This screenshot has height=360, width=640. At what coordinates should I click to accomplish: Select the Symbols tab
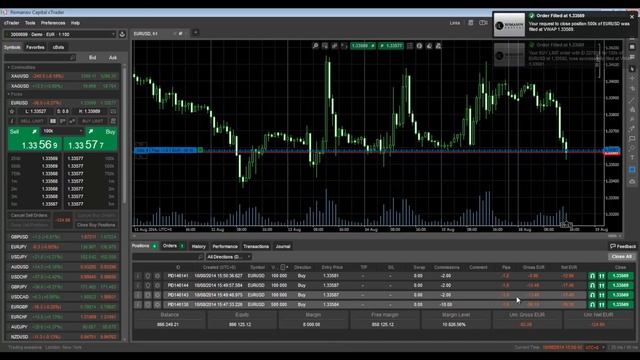pyautogui.click(x=12, y=47)
